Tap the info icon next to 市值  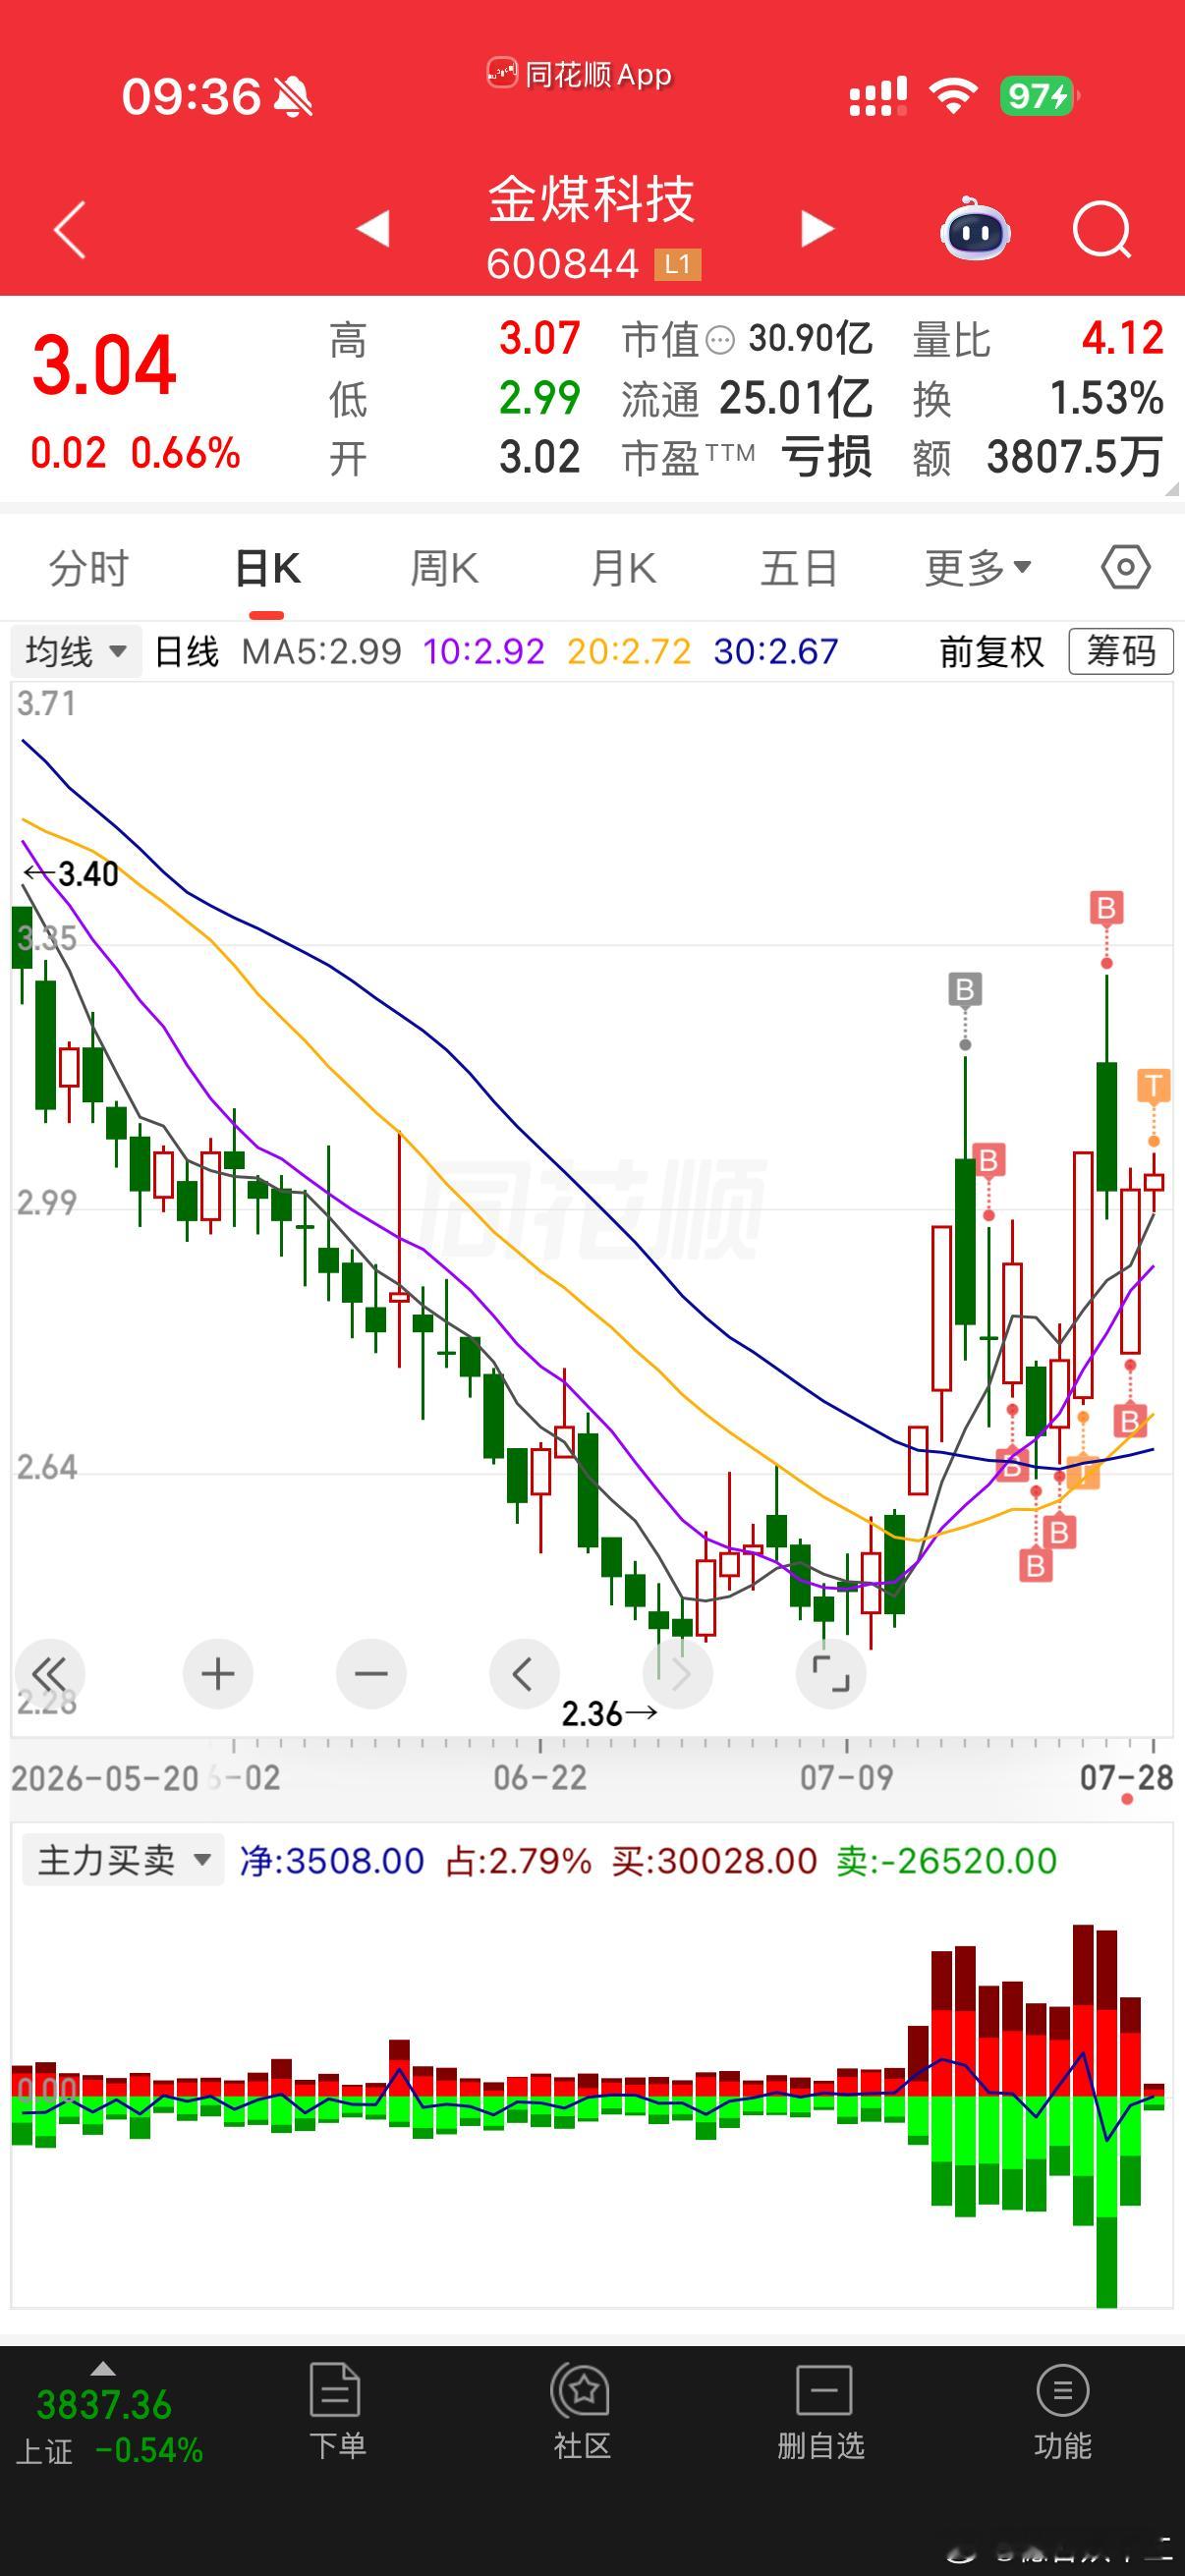720,341
